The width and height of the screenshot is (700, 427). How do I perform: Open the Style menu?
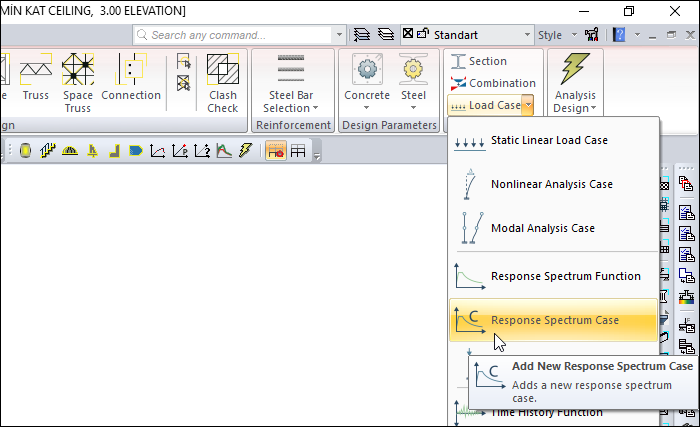tap(556, 35)
